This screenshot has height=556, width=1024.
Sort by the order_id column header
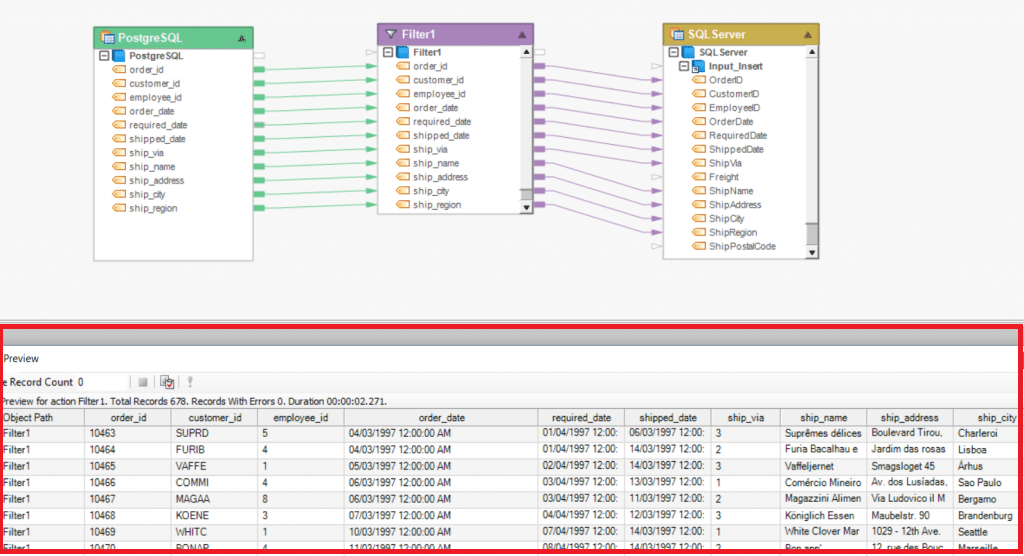coord(127,417)
